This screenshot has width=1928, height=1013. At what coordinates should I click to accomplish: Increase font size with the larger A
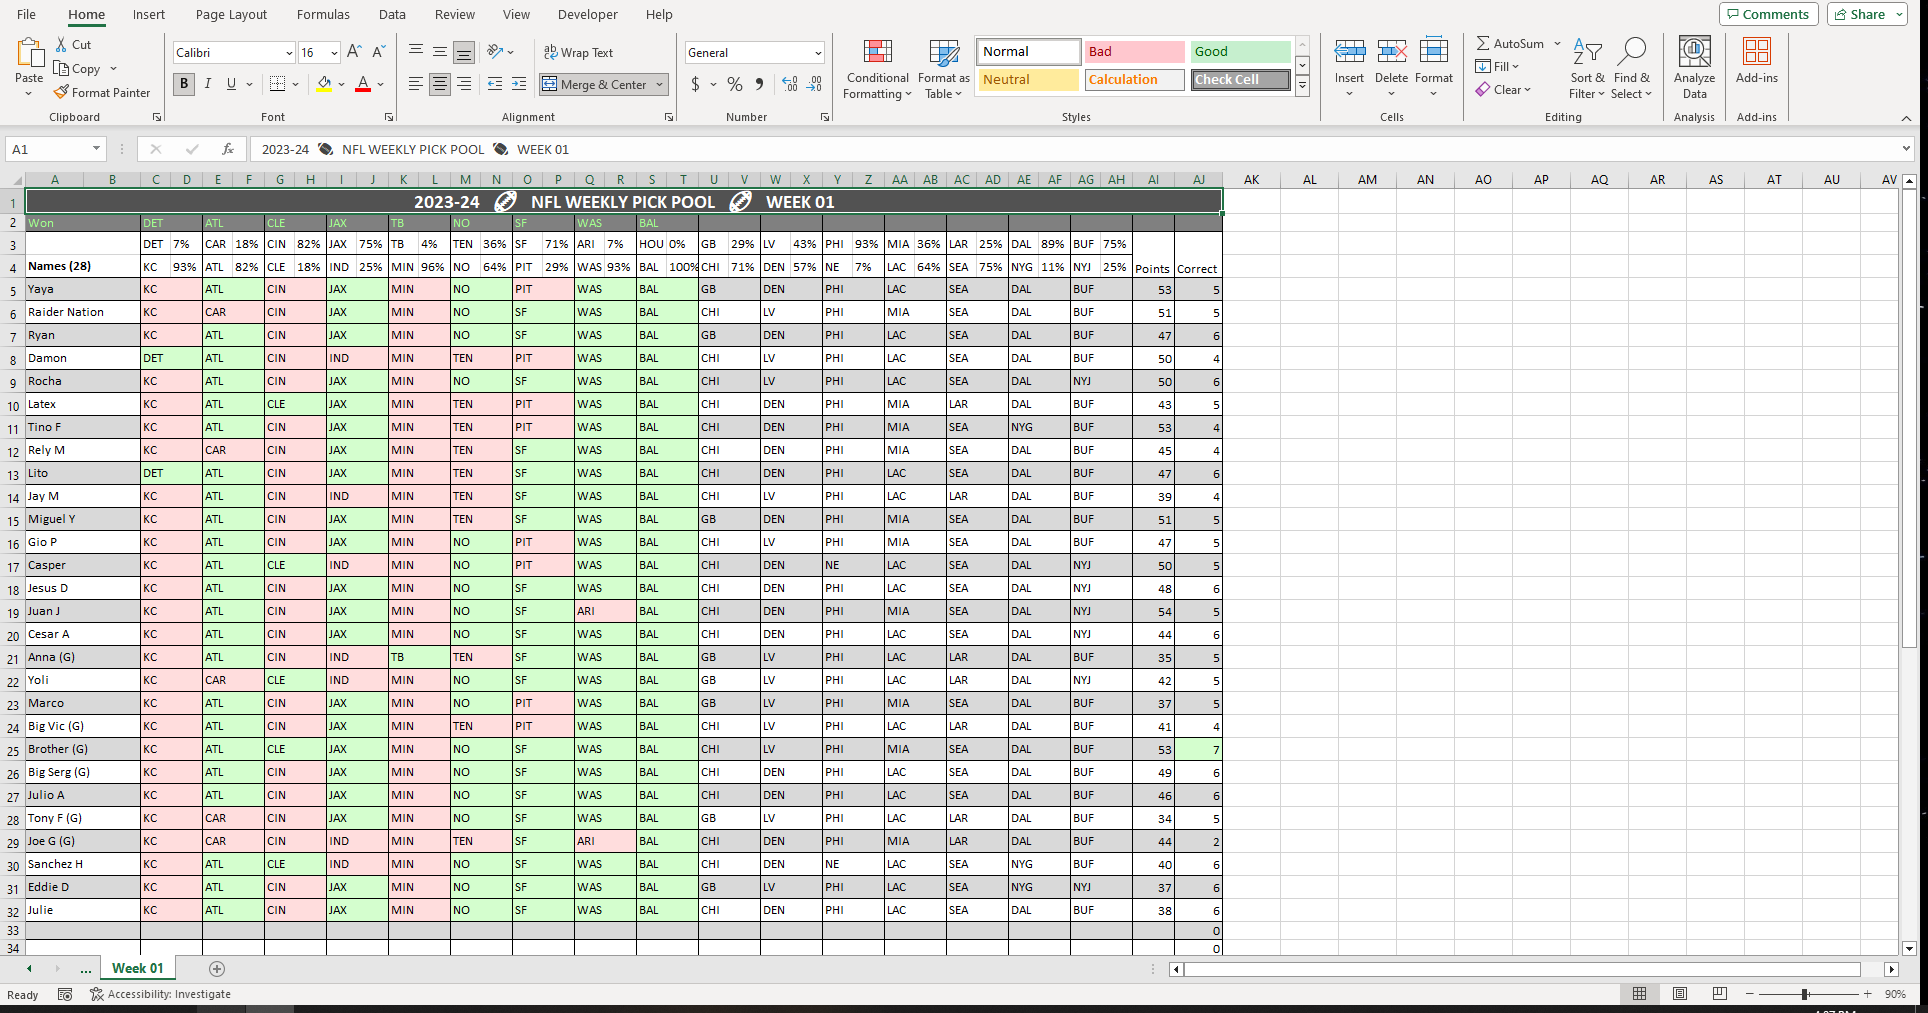point(354,52)
